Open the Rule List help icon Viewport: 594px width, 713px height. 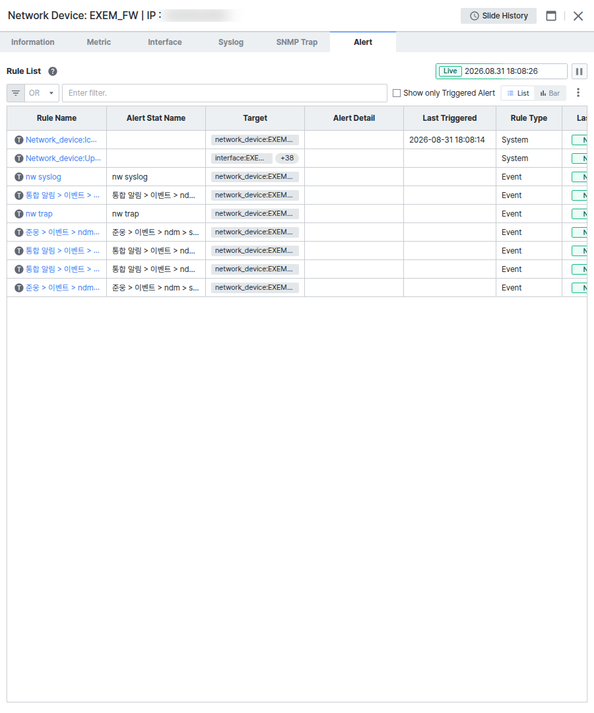click(x=53, y=71)
